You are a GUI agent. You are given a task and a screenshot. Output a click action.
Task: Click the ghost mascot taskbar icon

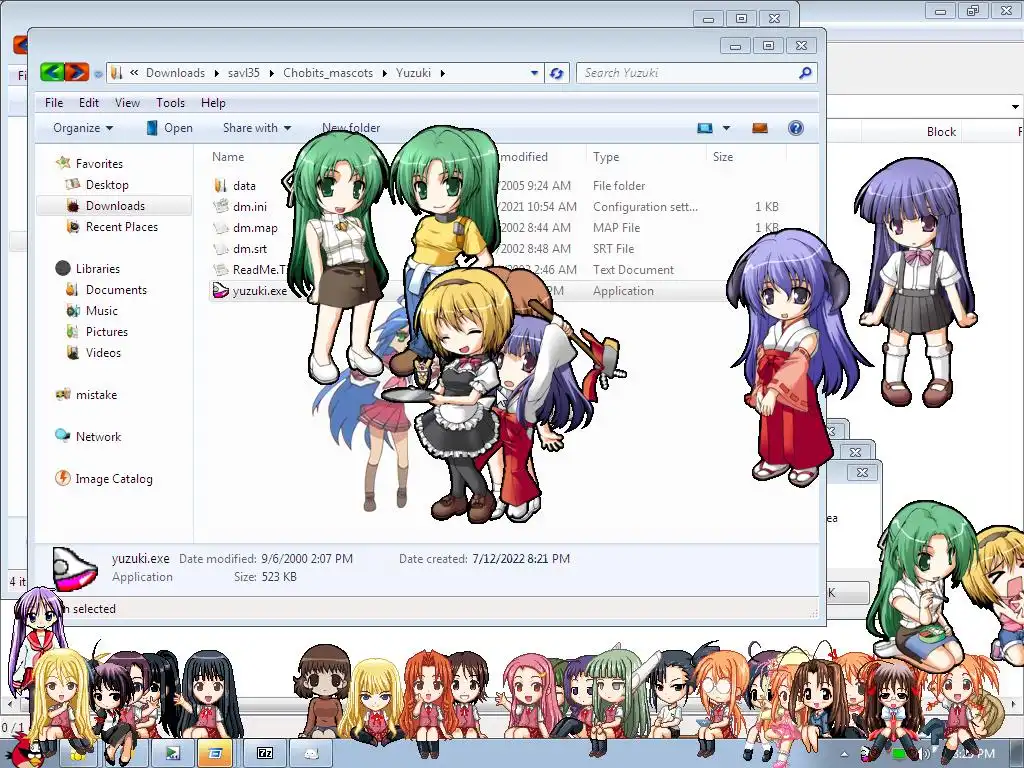click(312, 753)
